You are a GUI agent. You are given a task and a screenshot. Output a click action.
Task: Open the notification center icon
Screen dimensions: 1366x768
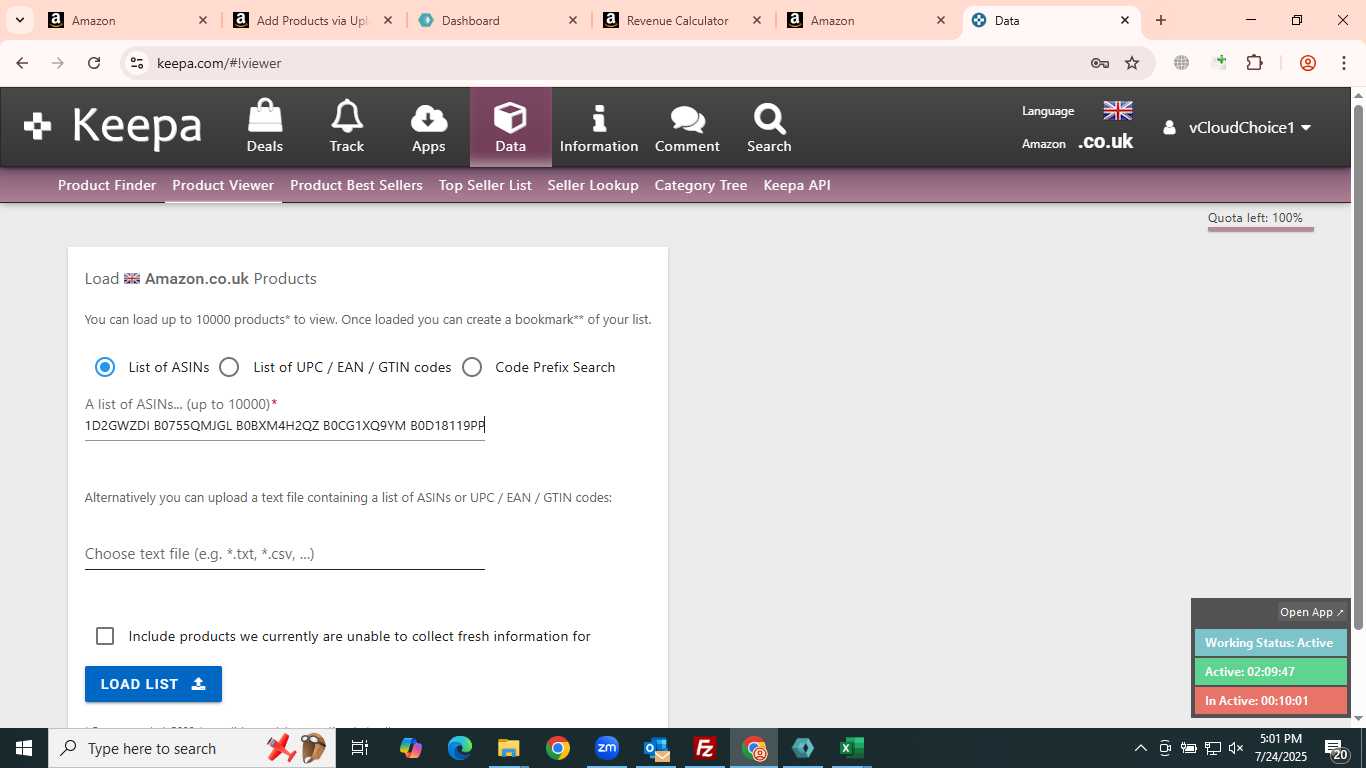[x=1336, y=748]
